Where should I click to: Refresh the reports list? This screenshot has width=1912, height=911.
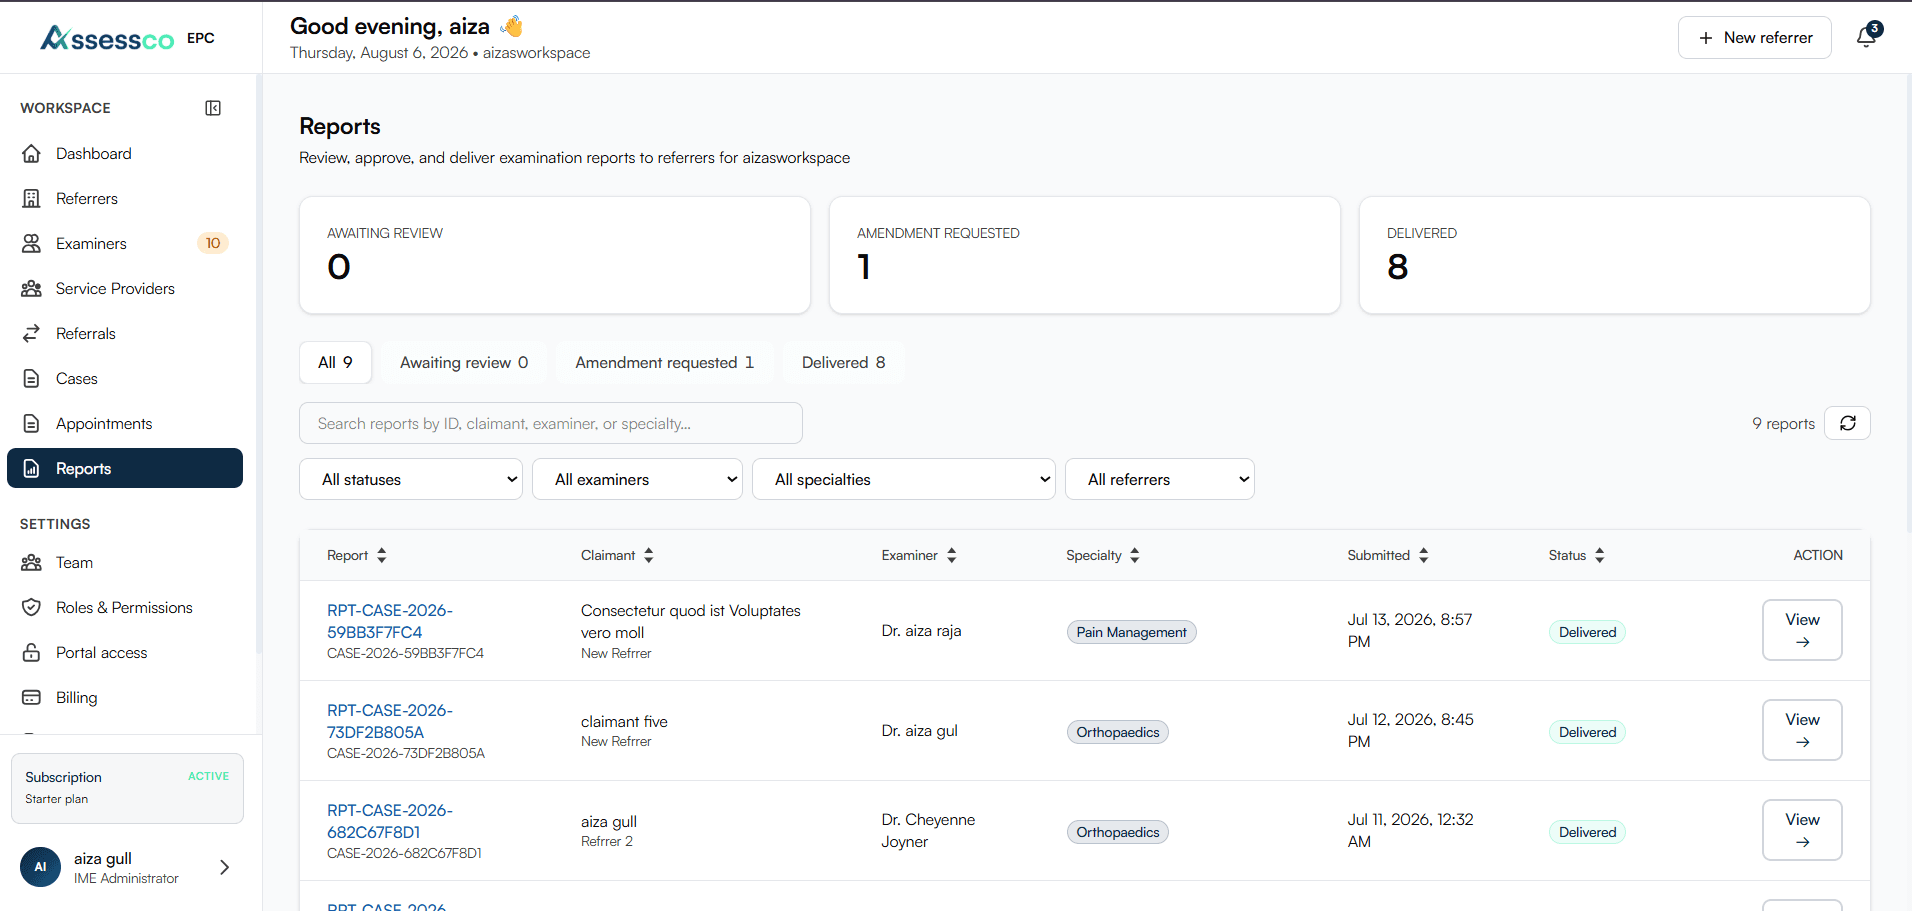pos(1847,423)
